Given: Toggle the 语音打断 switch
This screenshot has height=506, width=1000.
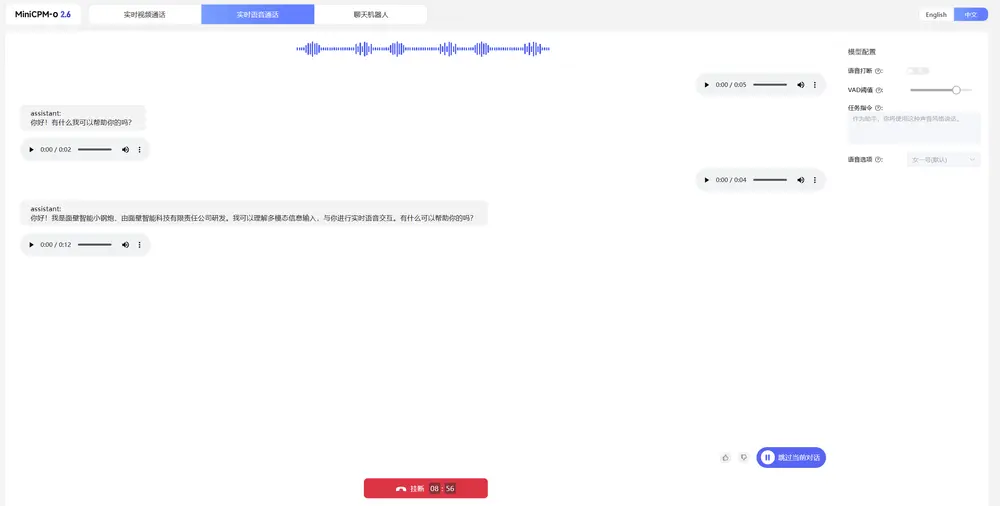Looking at the screenshot, I should click(918, 71).
